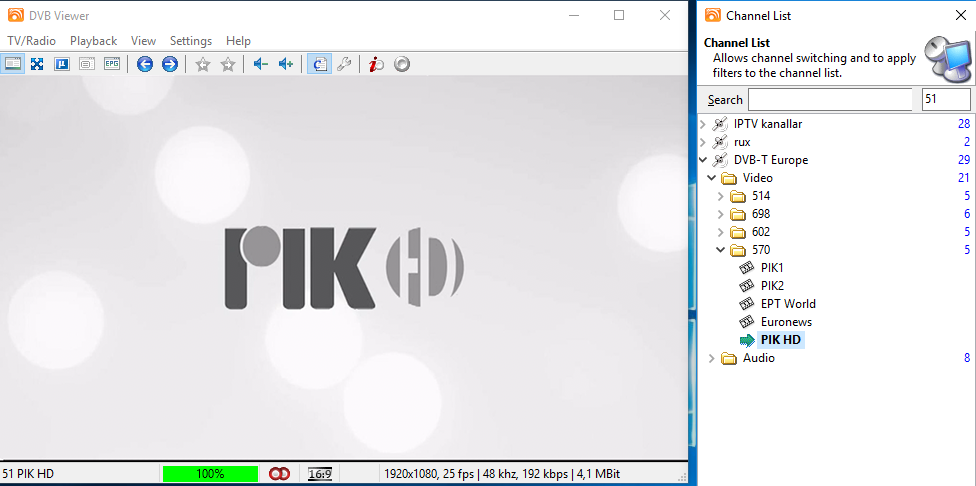This screenshot has height=486, width=976.
Task: Click the video picture showing PIK HD logo
Action: 344,269
